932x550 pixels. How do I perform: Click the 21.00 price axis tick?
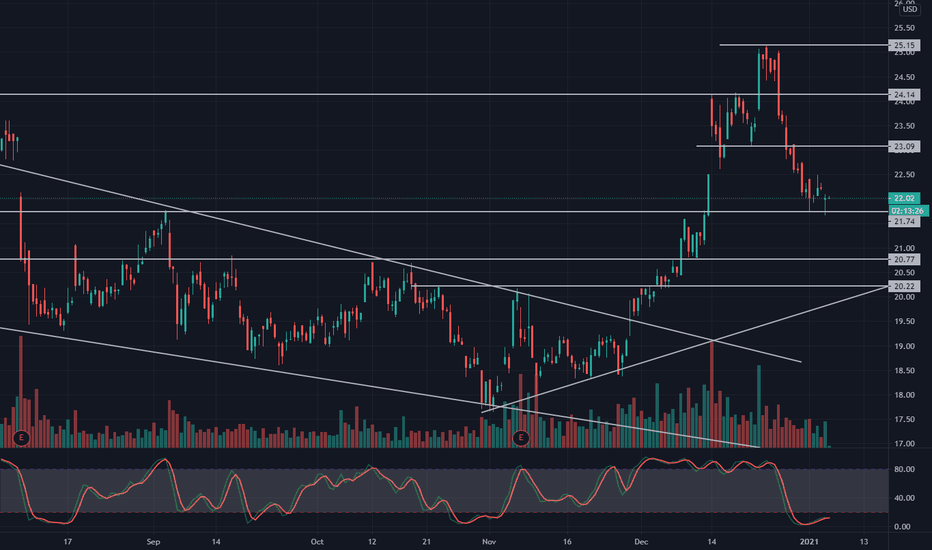pos(904,249)
